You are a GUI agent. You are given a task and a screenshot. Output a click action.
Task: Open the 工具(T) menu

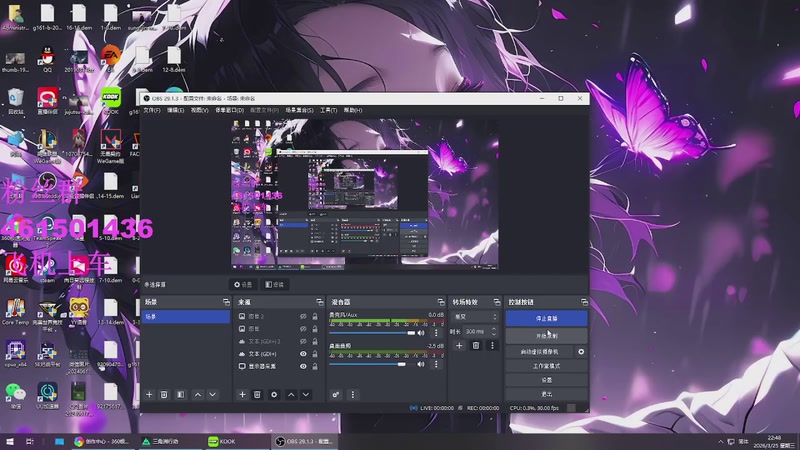point(329,110)
